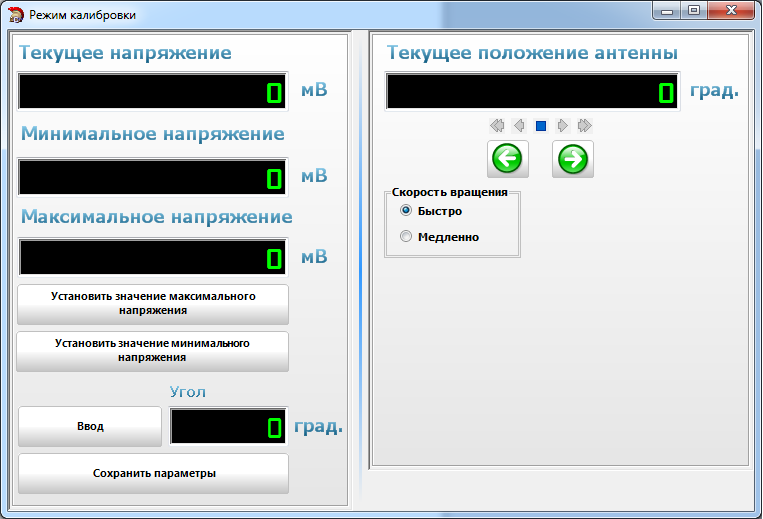
Task: Minimize the Режим калибровки window
Action: pos(667,11)
